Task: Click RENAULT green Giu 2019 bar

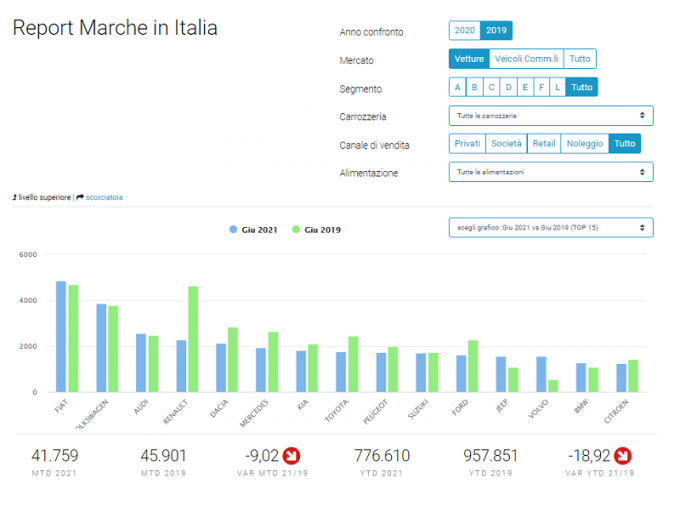Action: tap(193, 339)
